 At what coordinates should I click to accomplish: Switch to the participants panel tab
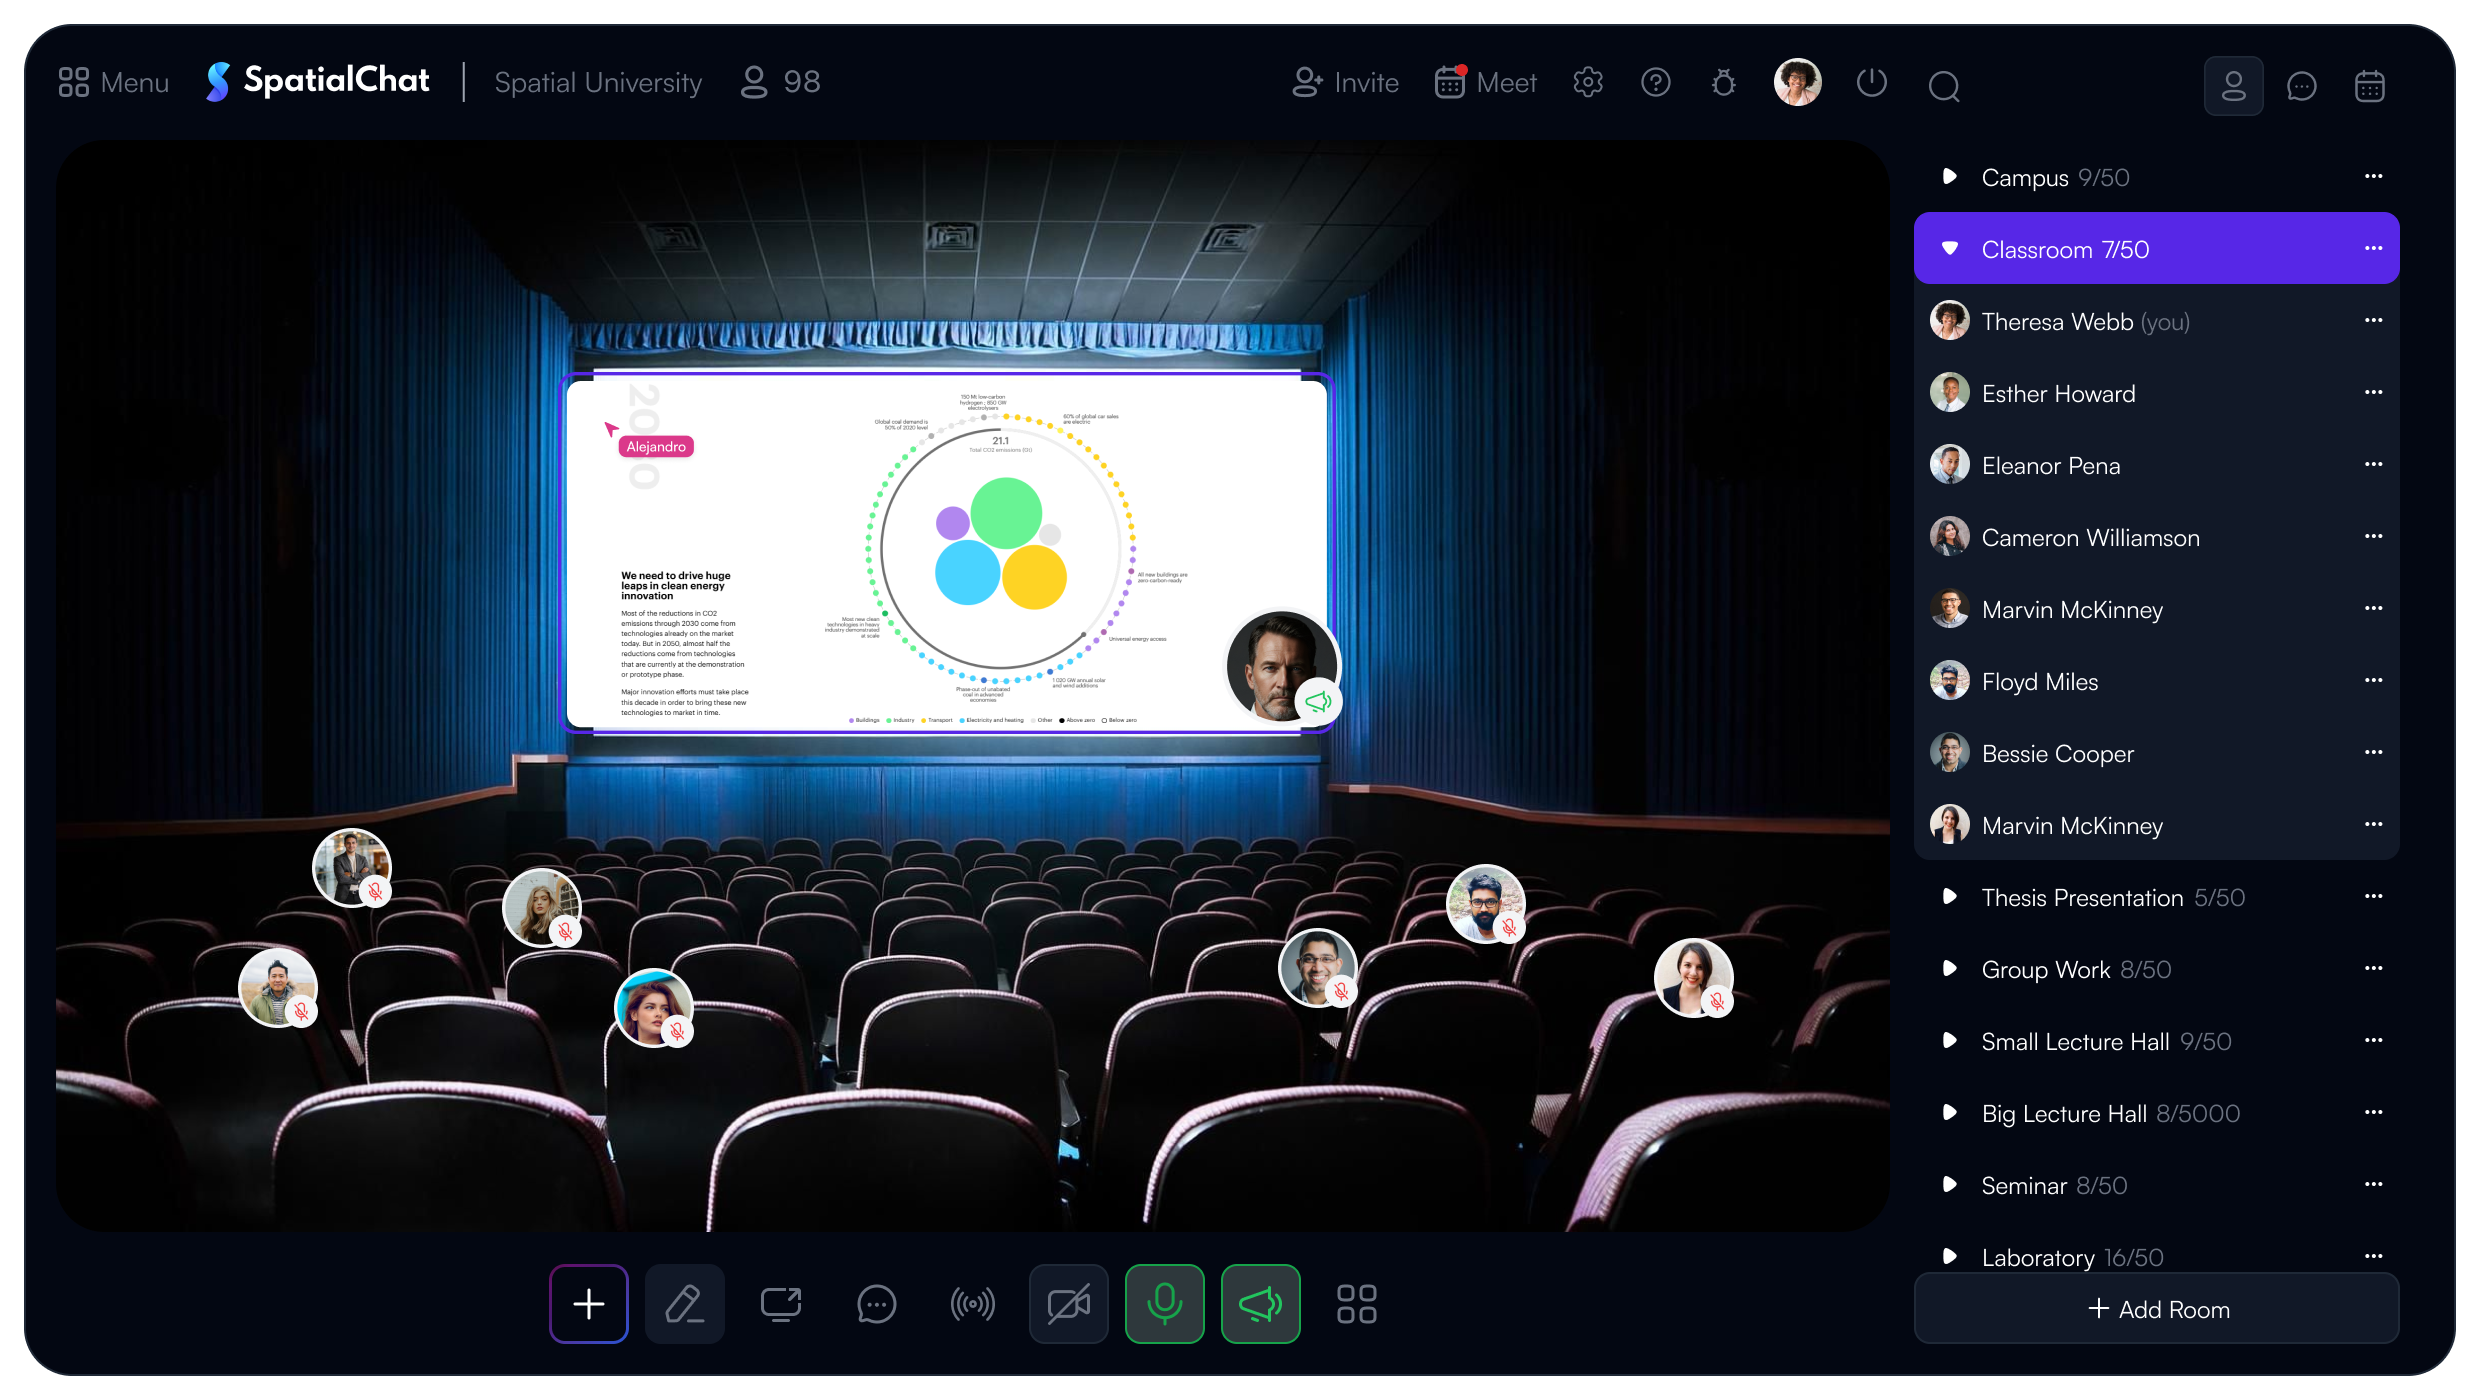click(2234, 86)
